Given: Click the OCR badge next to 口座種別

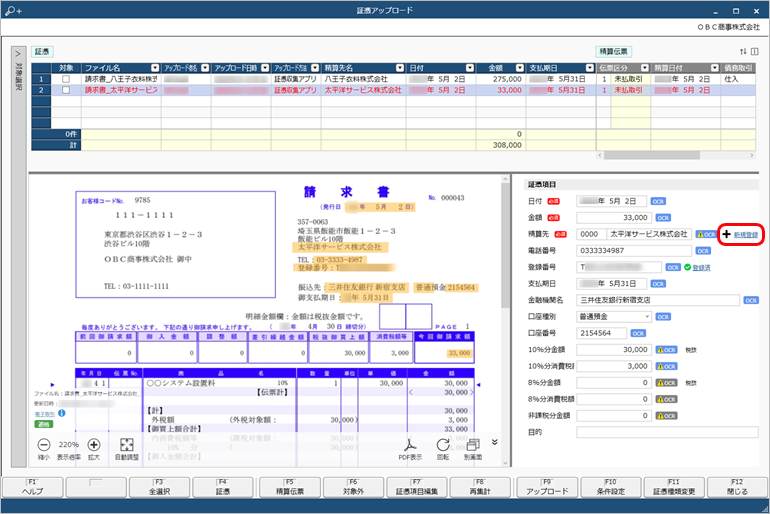Looking at the screenshot, I should click(x=663, y=317).
